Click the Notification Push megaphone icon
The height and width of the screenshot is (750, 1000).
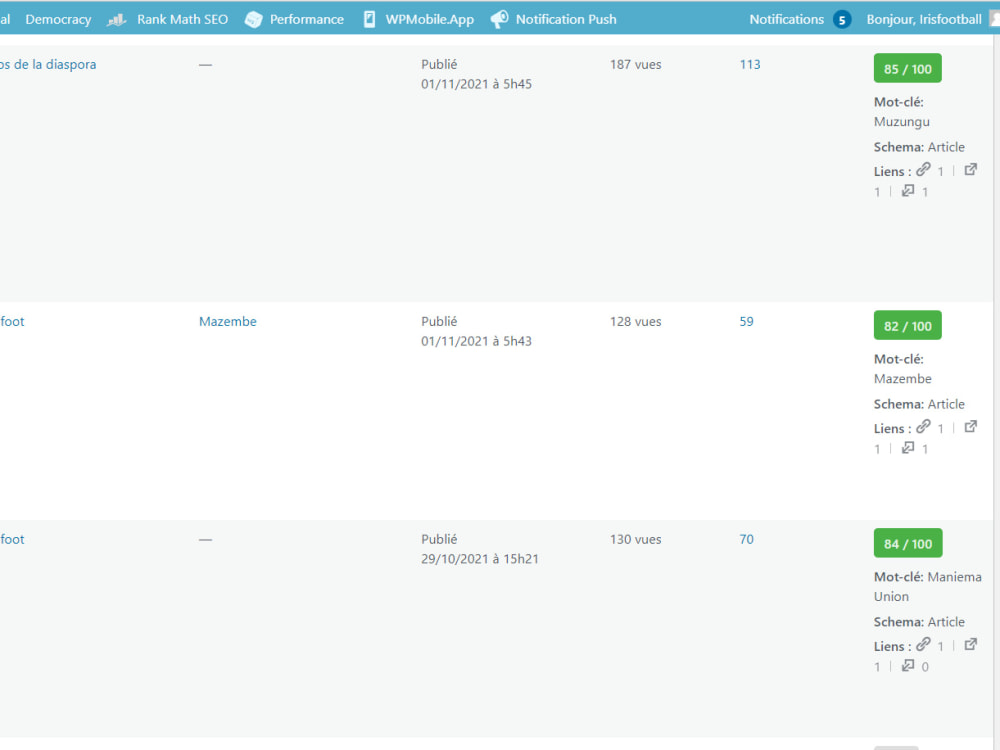point(499,19)
